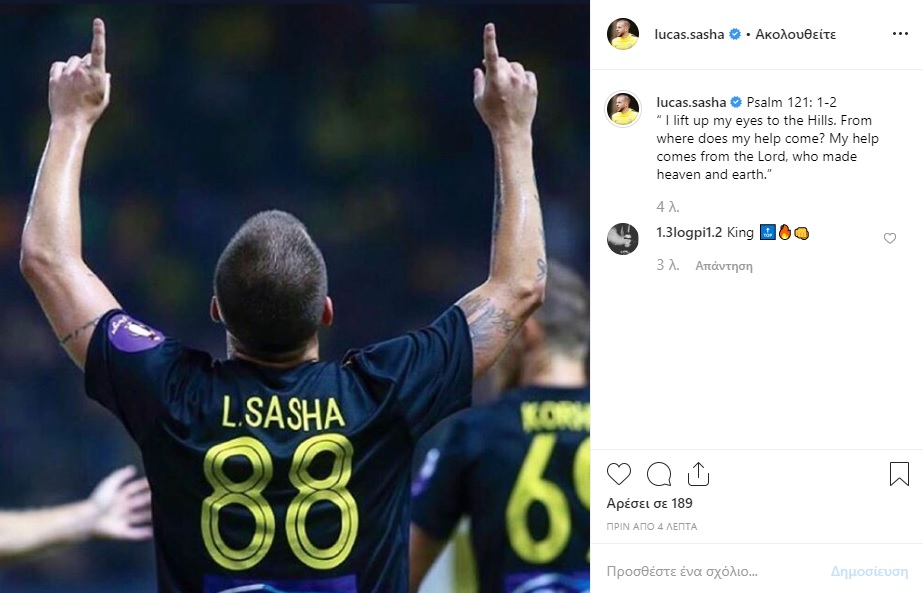The height and width of the screenshot is (593, 923).
Task: Open the 1.3logpi1.2 username link
Action: 689,233
